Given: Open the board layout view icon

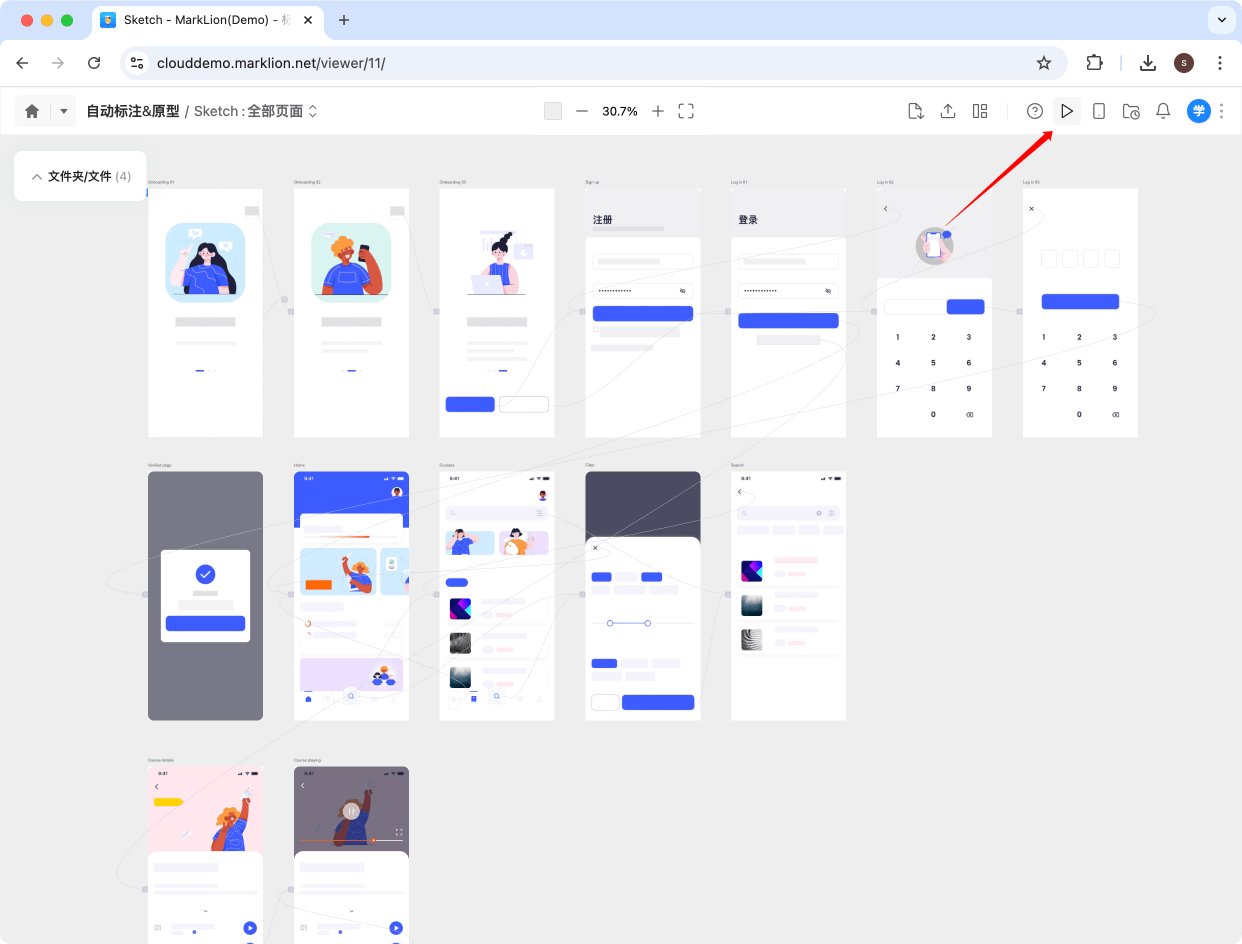Looking at the screenshot, I should click(979, 111).
